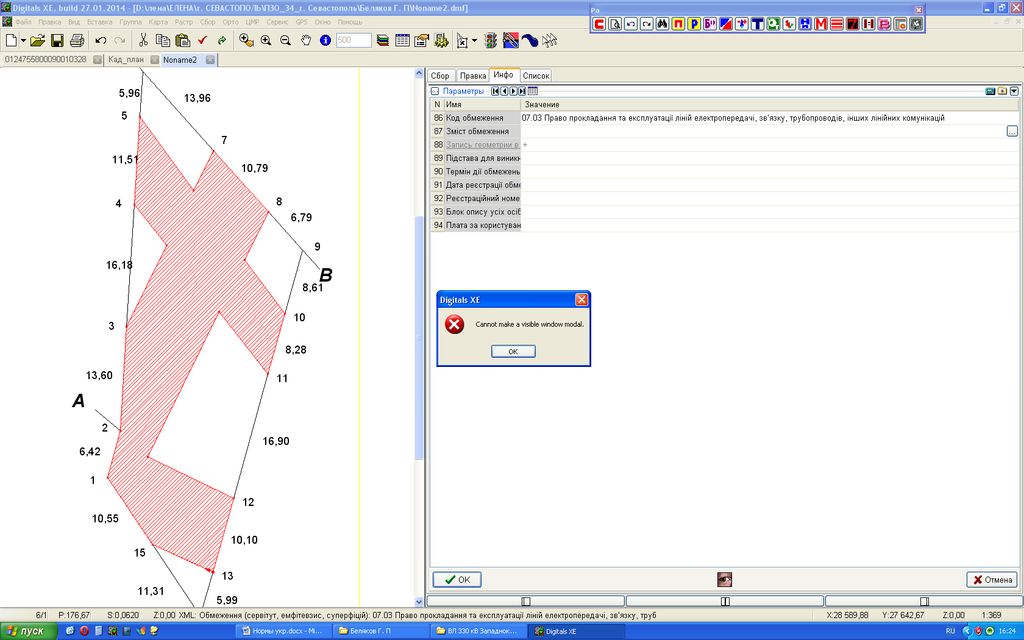The width and height of the screenshot is (1024, 640).
Task: Click the Отмена button
Action: click(x=992, y=579)
